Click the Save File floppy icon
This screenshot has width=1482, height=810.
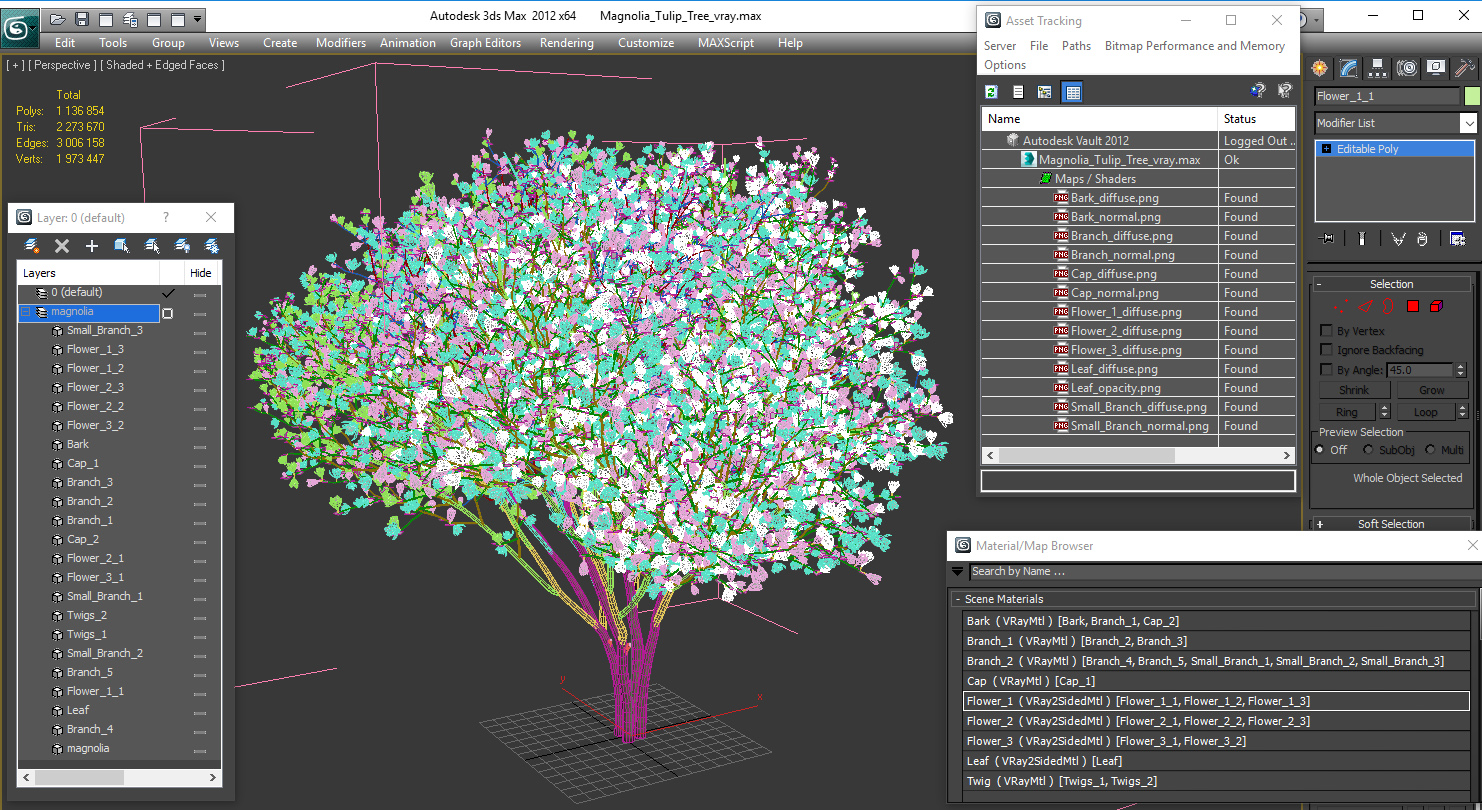[x=82, y=19]
